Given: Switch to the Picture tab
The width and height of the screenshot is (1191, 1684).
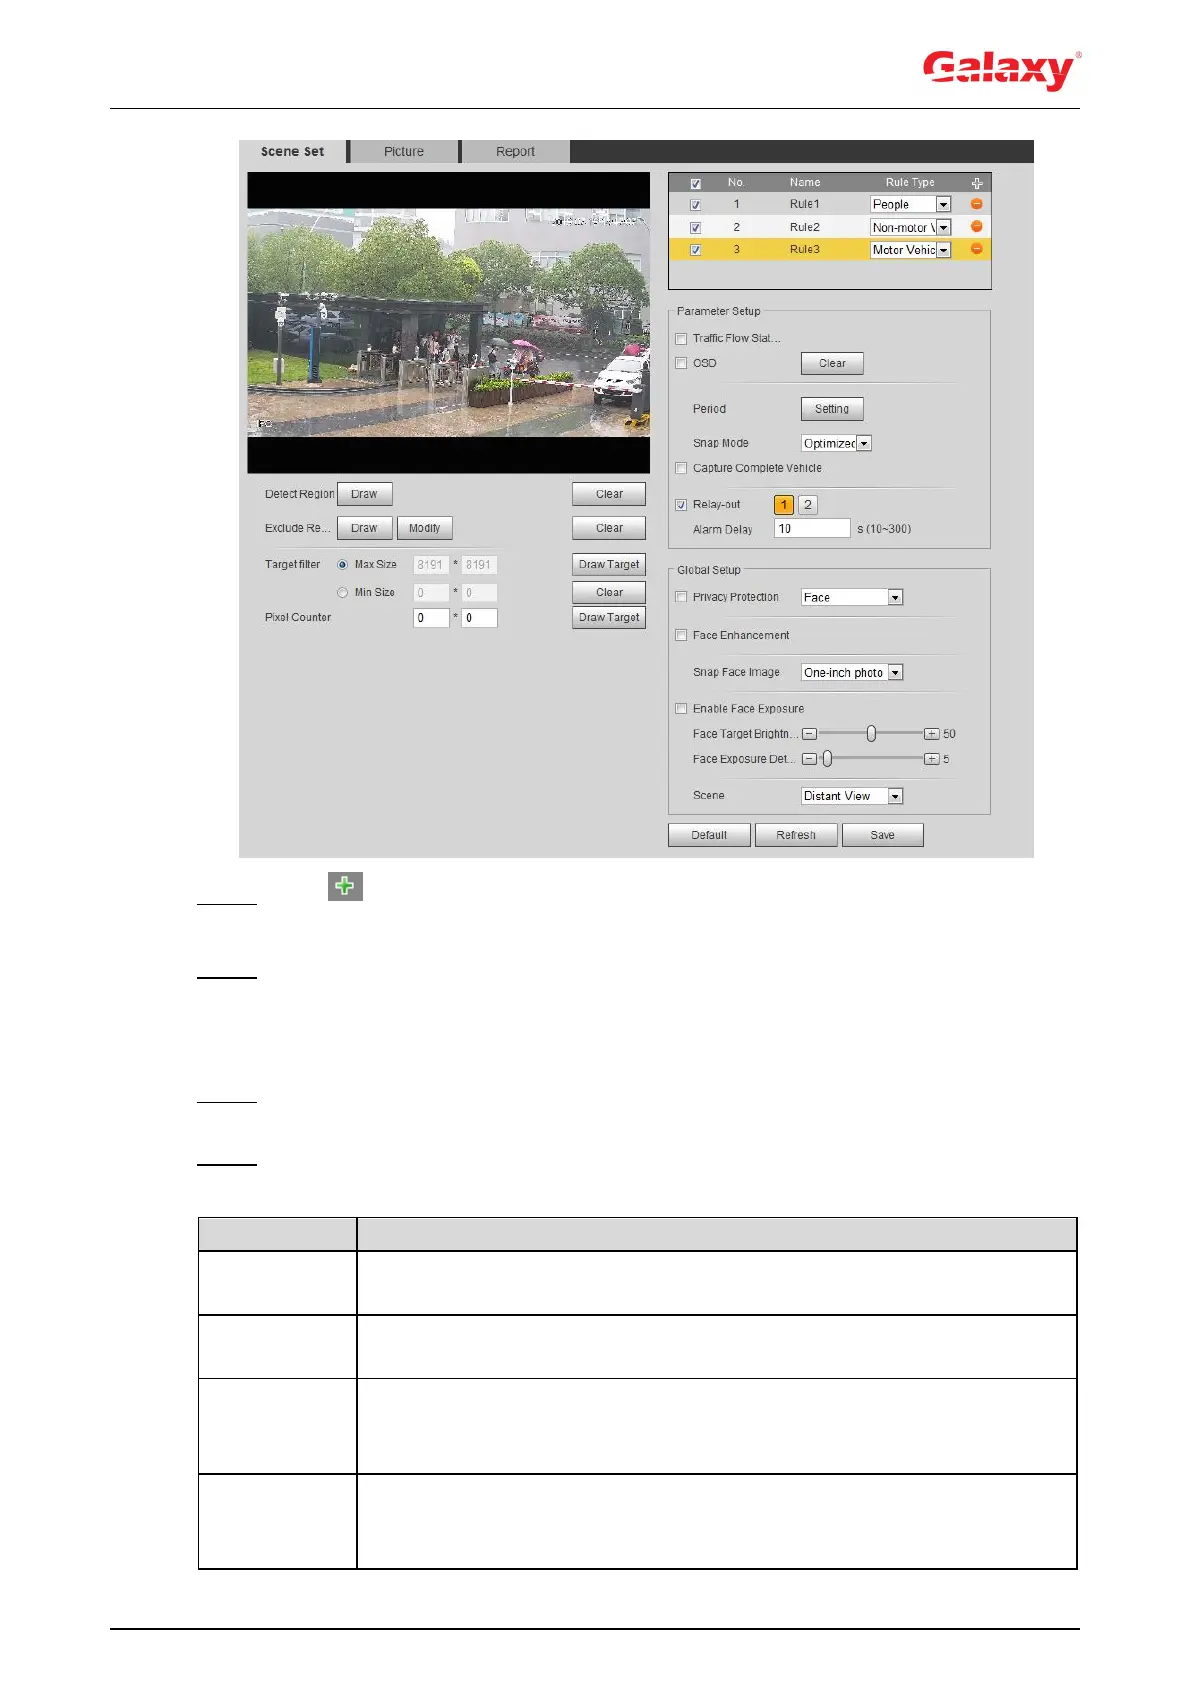Looking at the screenshot, I should [404, 151].
